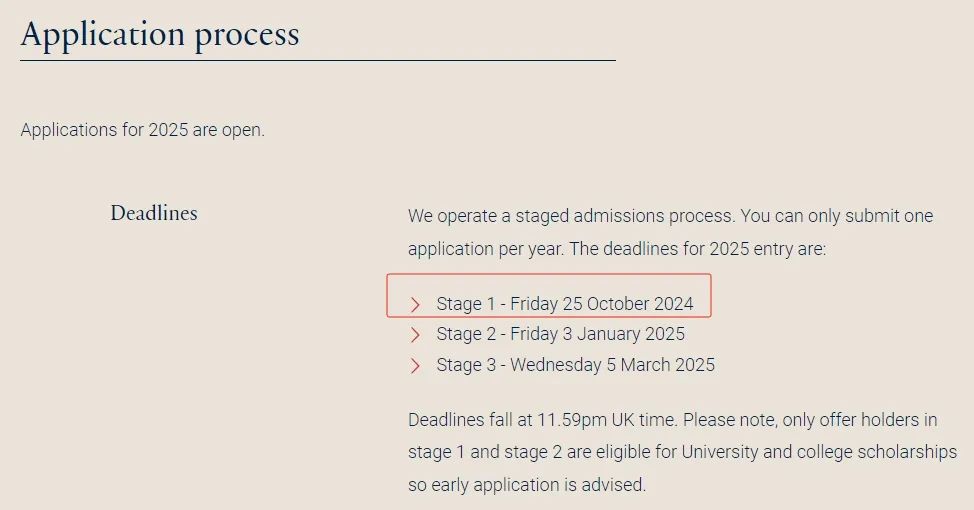The width and height of the screenshot is (974, 510).
Task: Select Stage 1 - Friday 25 October 2024
Action: [565, 304]
